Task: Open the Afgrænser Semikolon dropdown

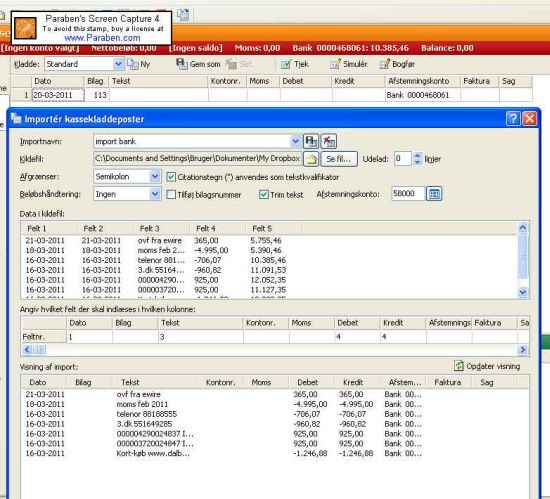Action: tap(155, 176)
